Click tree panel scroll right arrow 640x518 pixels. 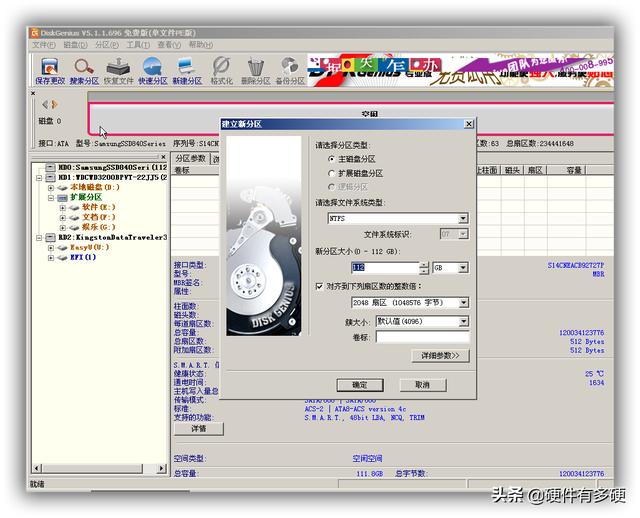162,468
